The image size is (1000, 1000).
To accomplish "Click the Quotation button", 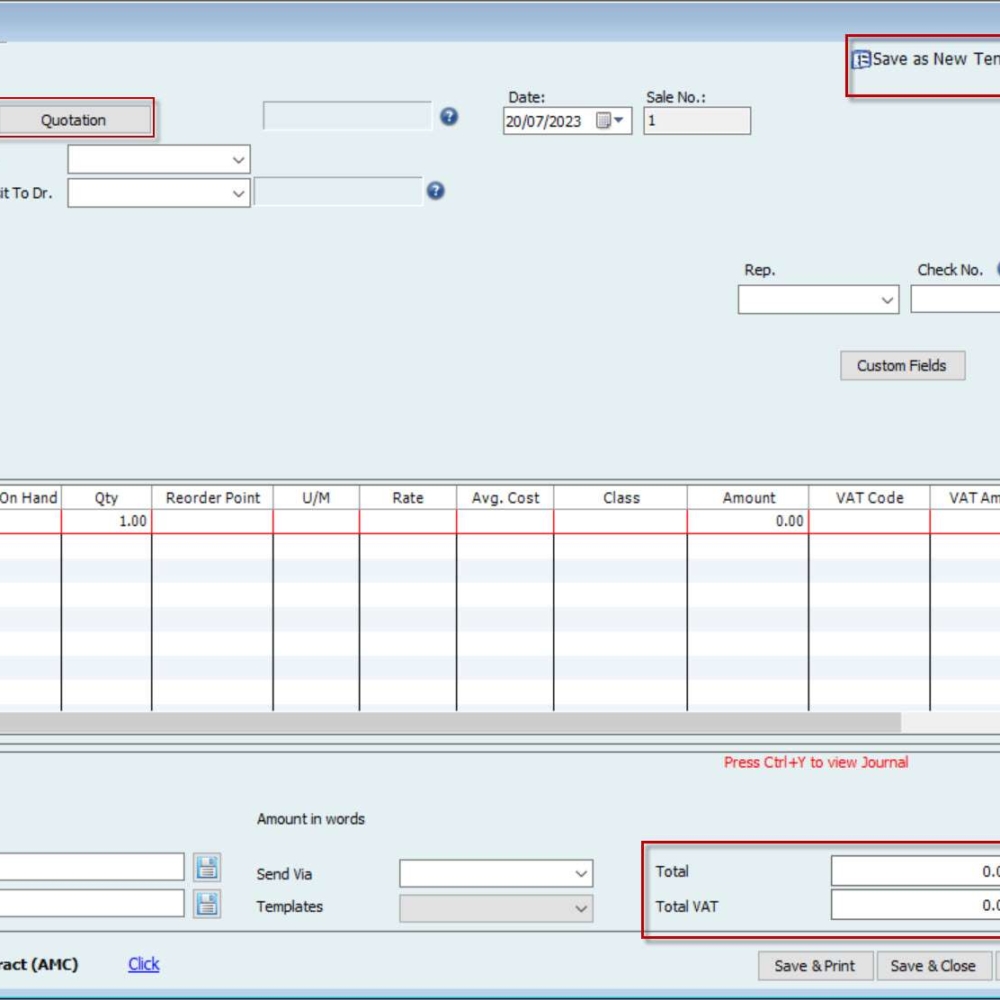I will [x=73, y=120].
